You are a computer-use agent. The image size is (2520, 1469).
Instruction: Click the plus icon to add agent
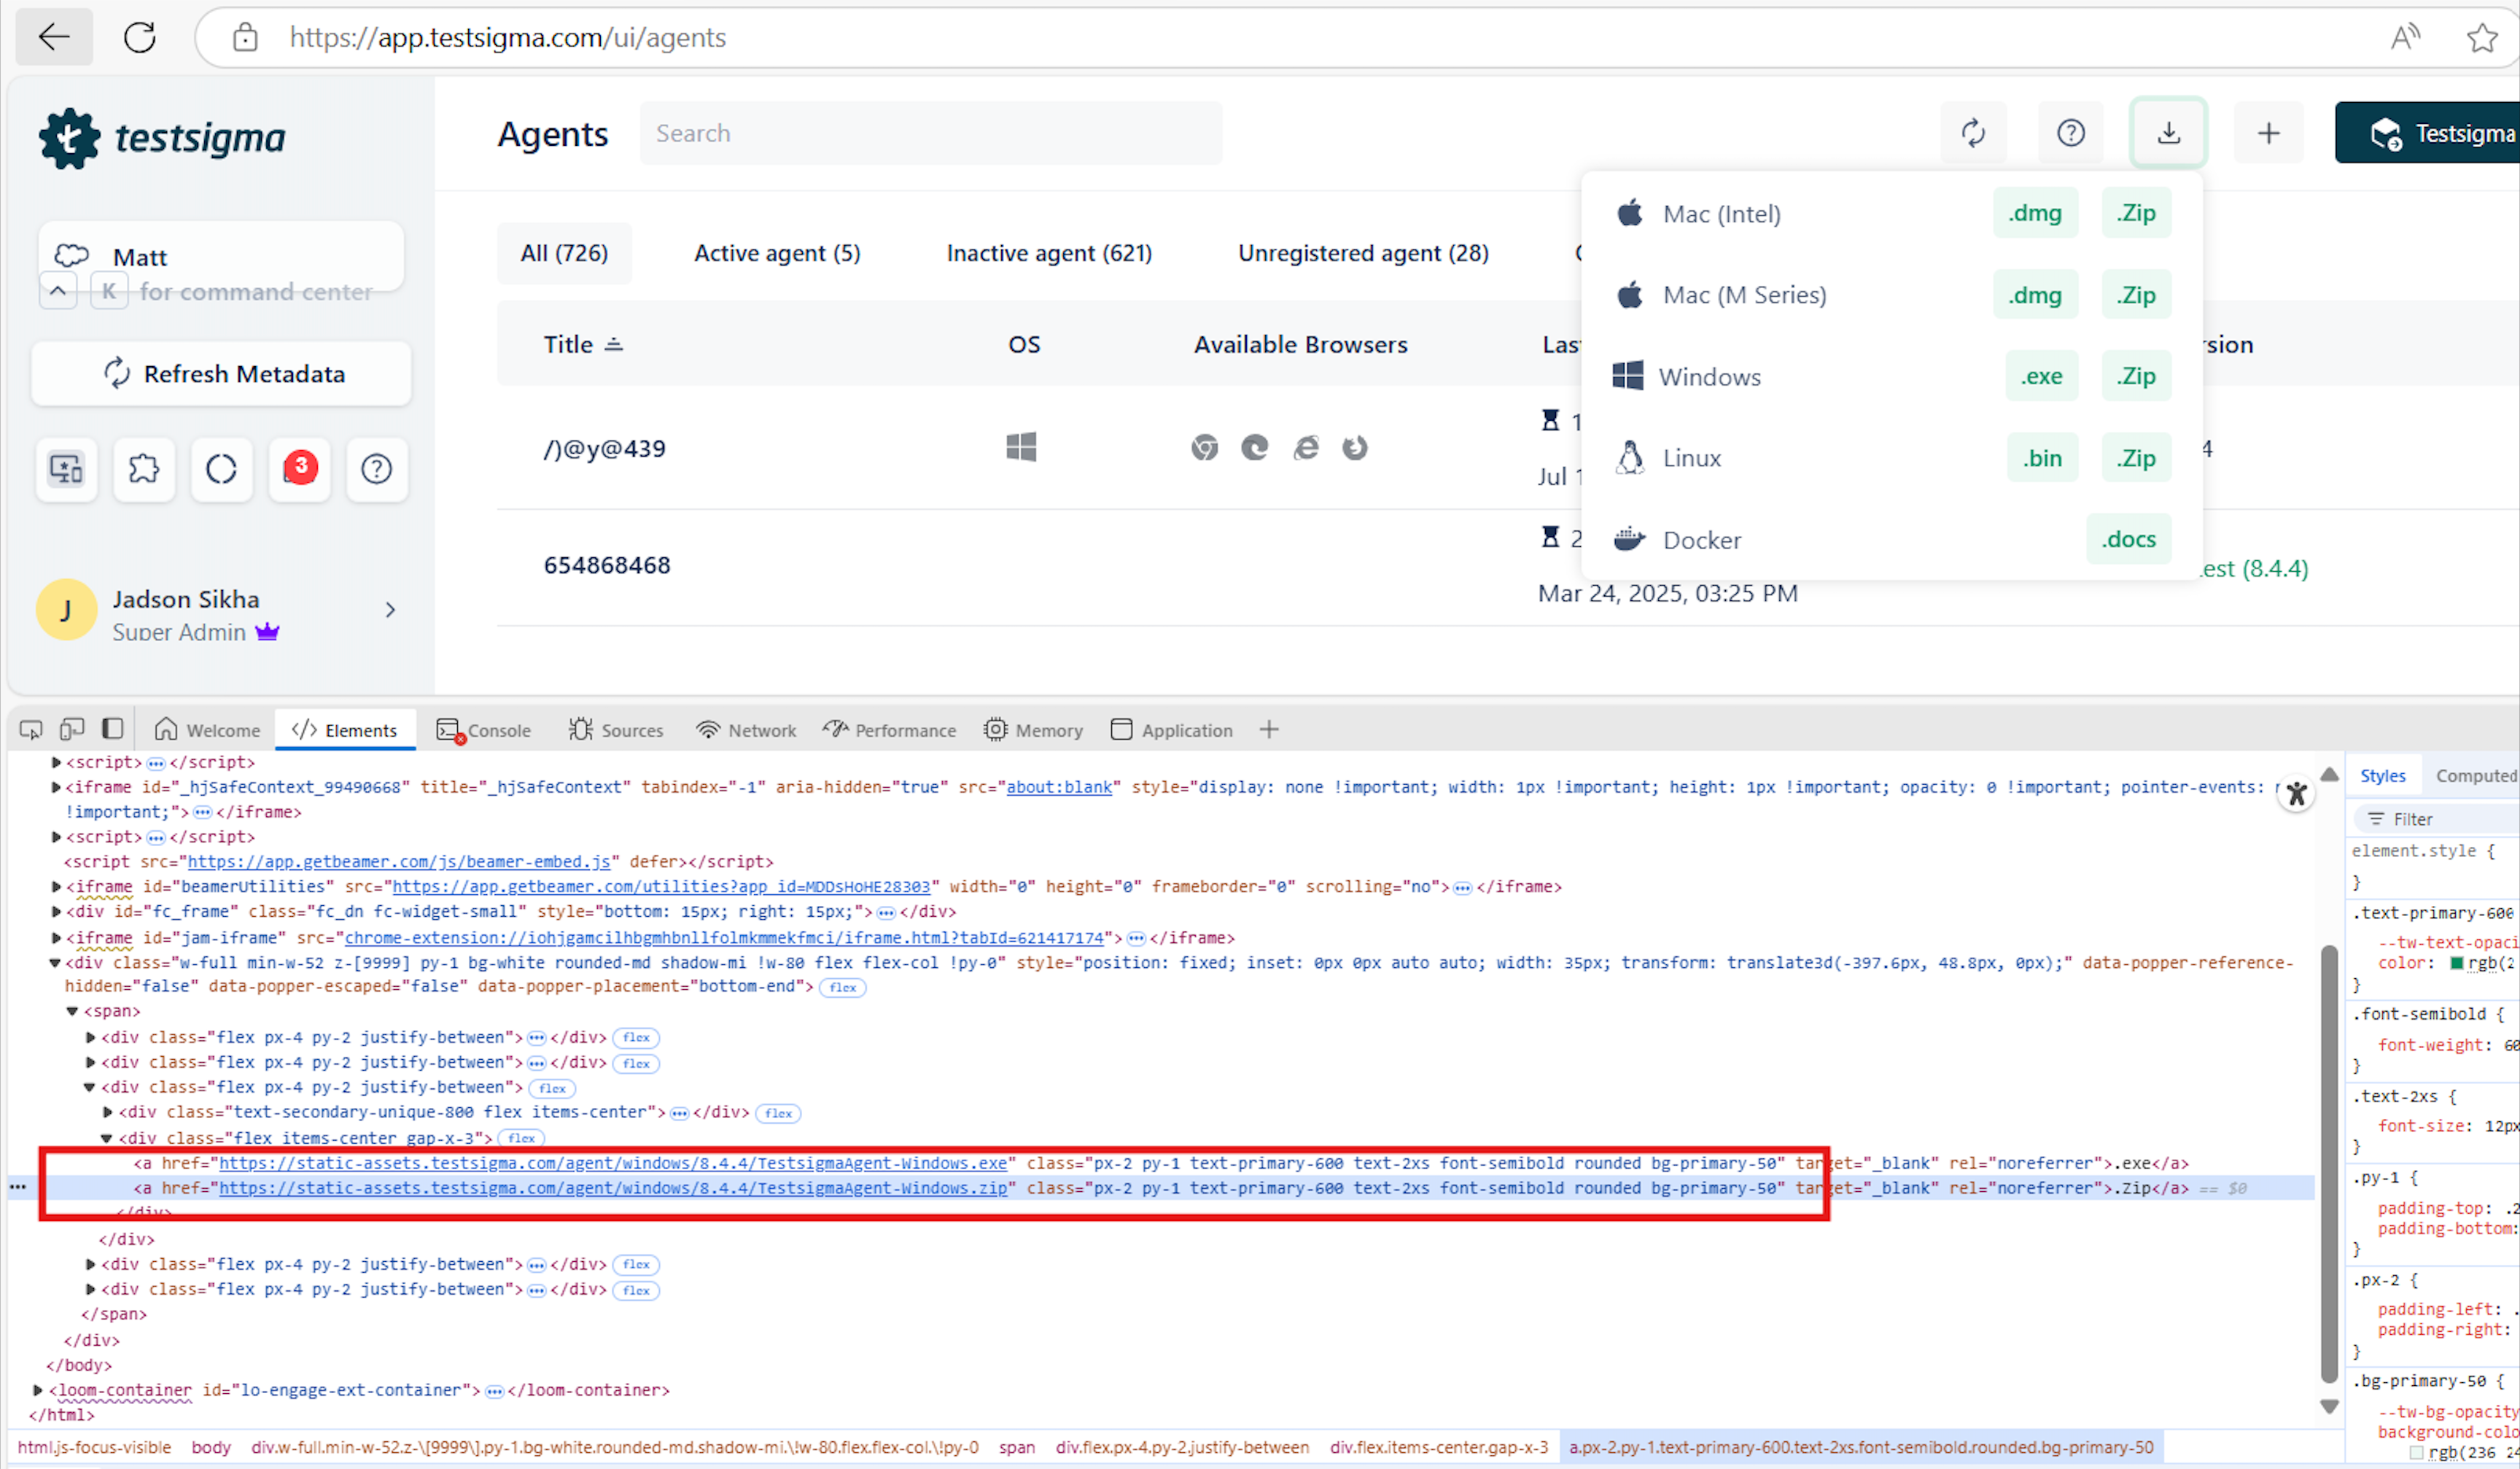2268,133
